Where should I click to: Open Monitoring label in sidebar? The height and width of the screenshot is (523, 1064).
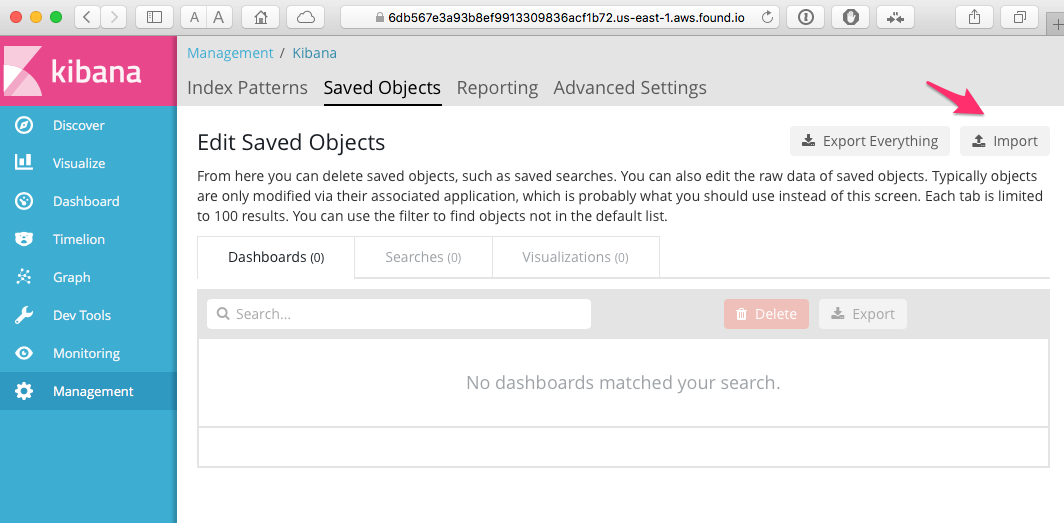86,353
